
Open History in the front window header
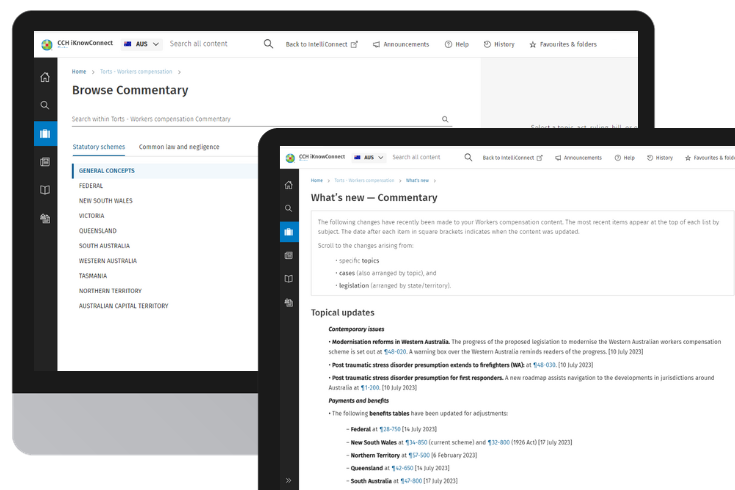[659, 157]
